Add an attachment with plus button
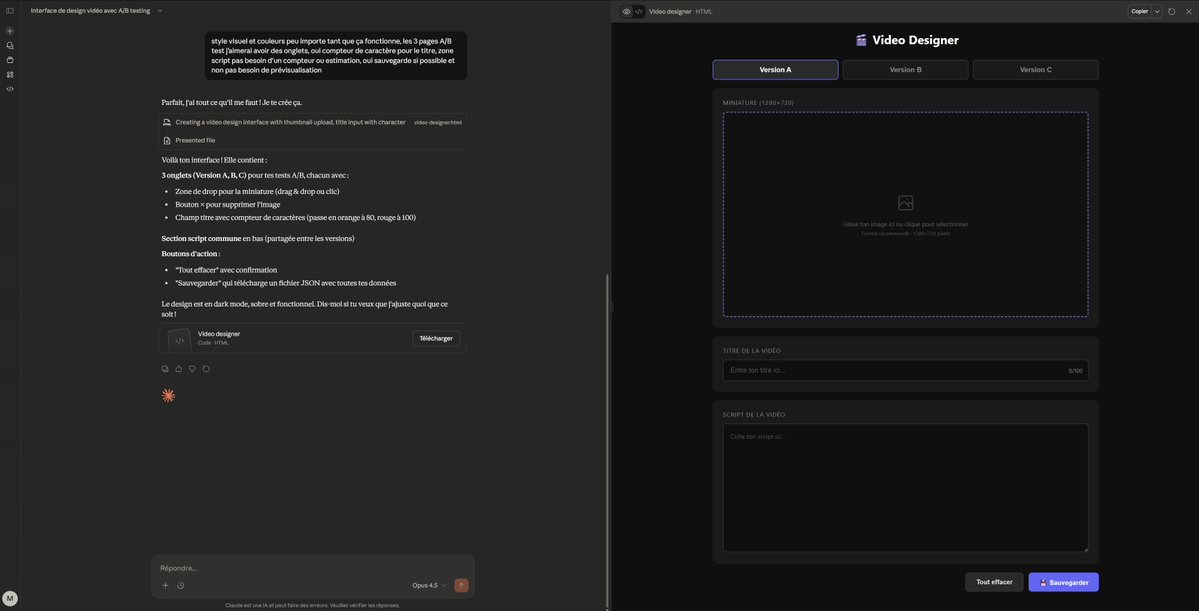Screen dimensions: 1199x611 coord(165,586)
